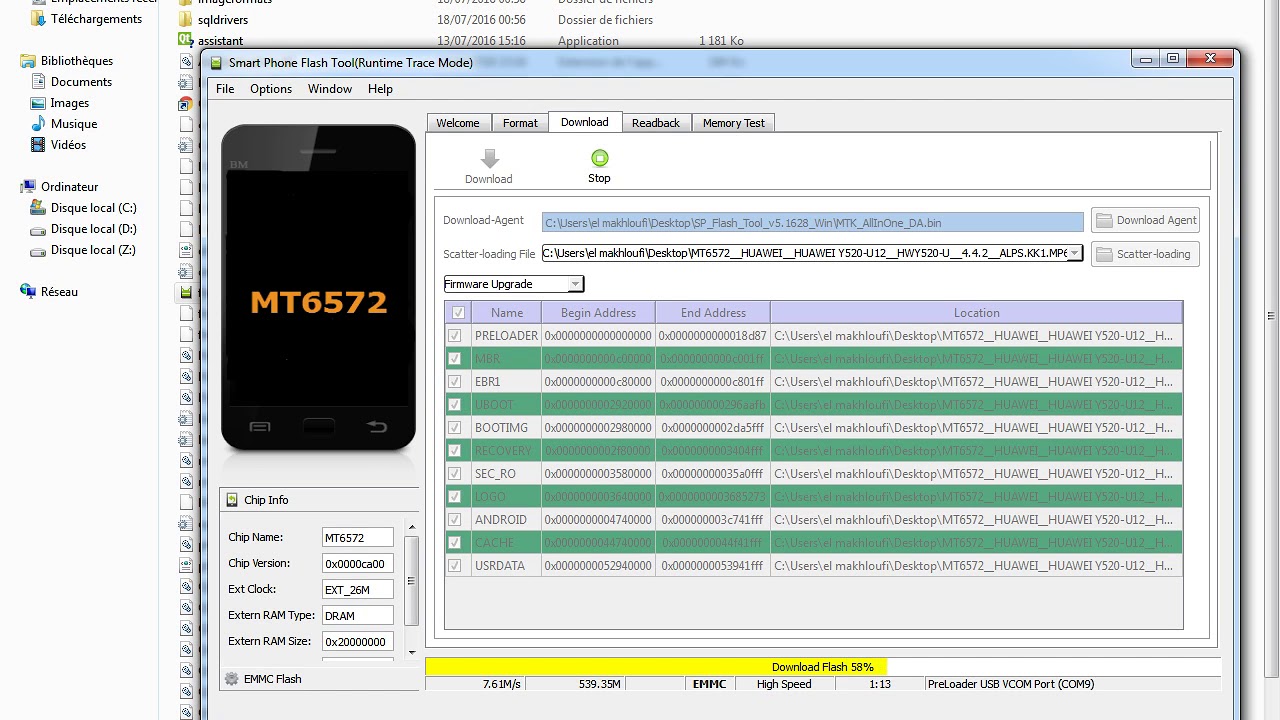This screenshot has width=1280, height=720.
Task: Click the Download-Agent path field
Action: (813, 222)
